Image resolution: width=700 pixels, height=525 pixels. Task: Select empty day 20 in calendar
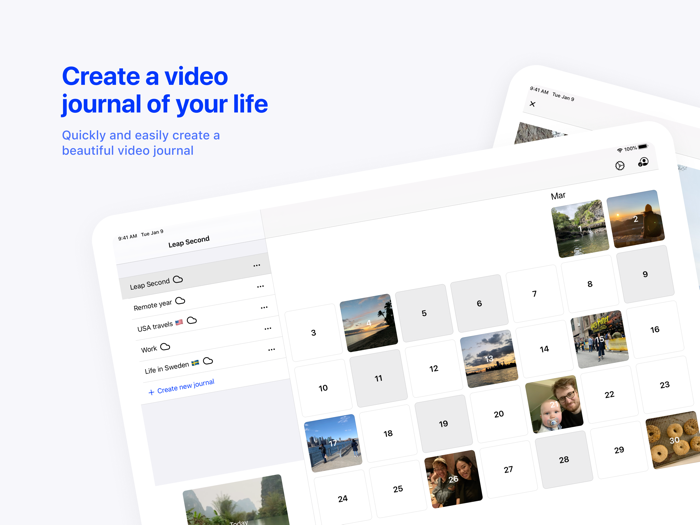(x=499, y=414)
